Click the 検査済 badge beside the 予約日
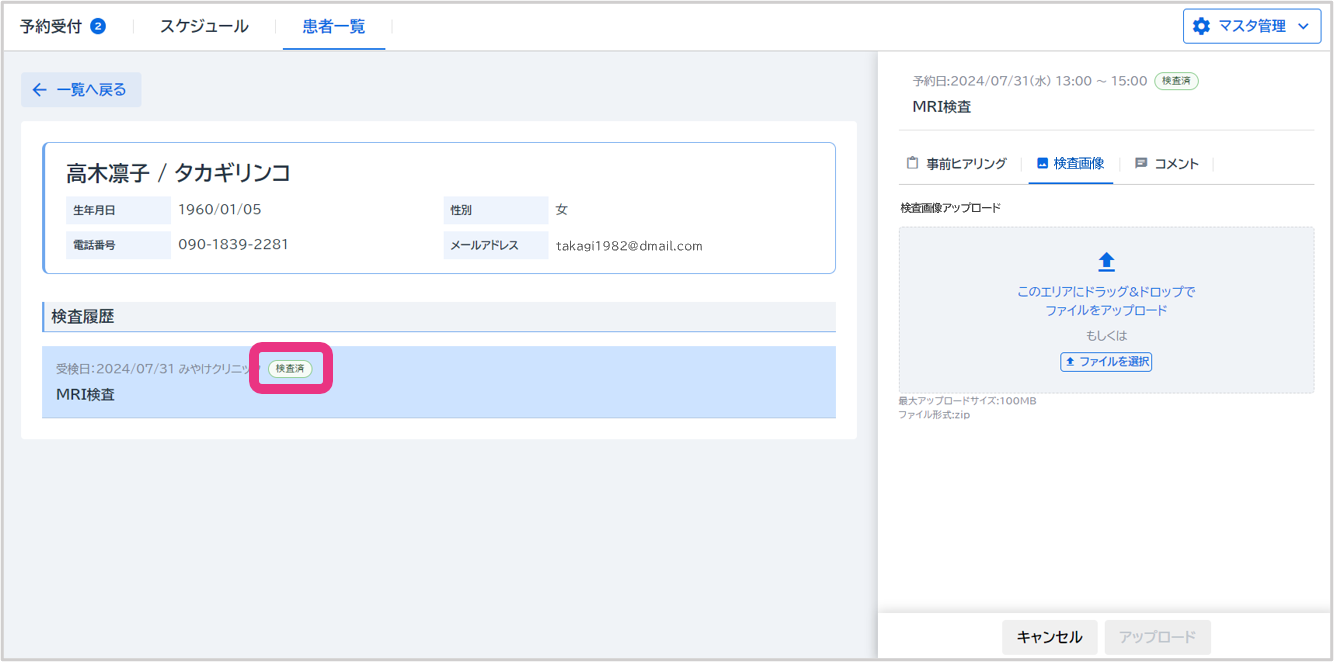The height and width of the screenshot is (662, 1334). click(1176, 81)
